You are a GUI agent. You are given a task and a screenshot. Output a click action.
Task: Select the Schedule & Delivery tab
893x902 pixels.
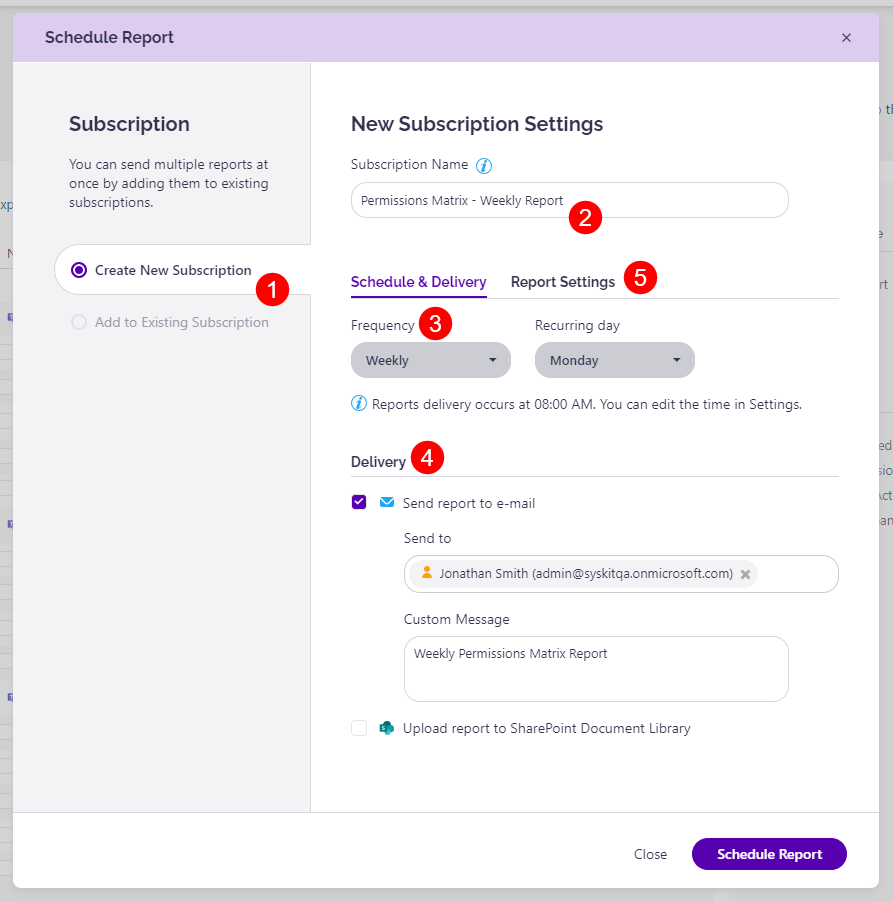418,282
